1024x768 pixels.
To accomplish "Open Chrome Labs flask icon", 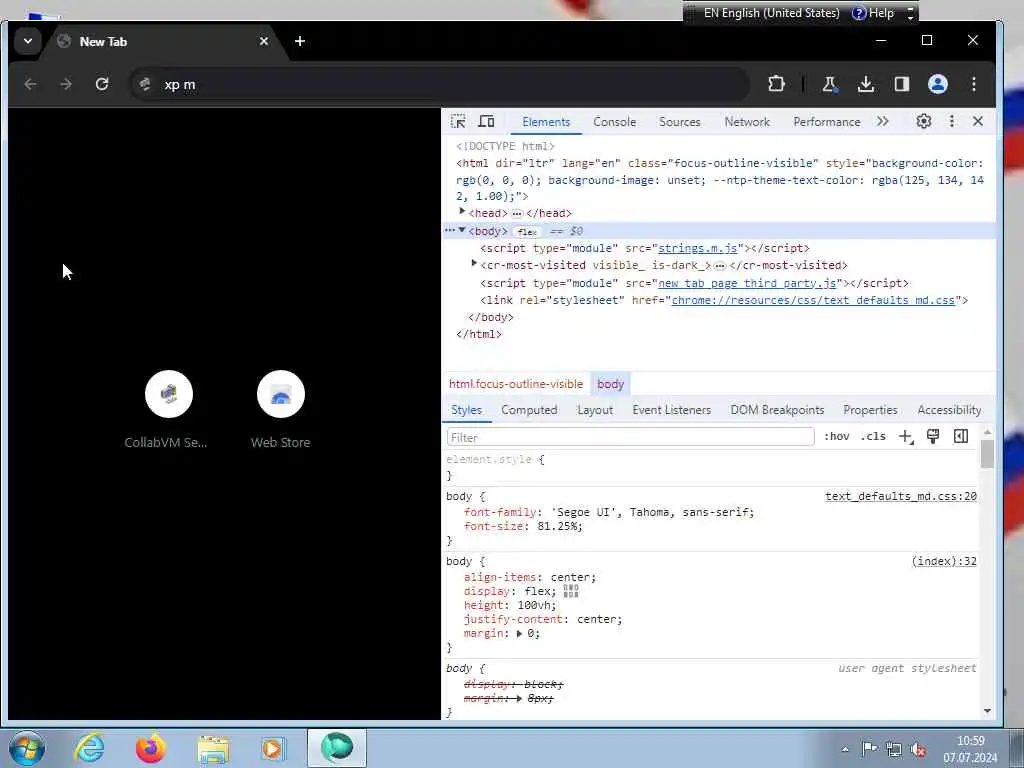I will click(829, 84).
